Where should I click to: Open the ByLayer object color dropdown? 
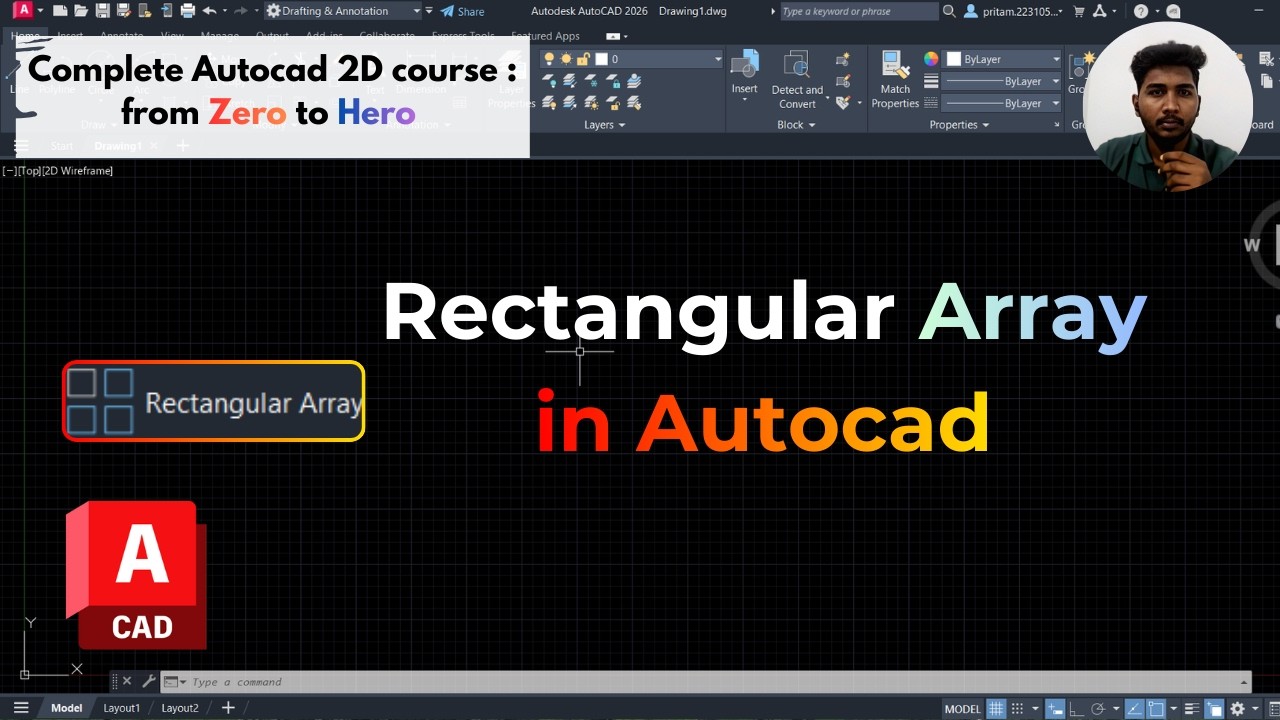1002,59
